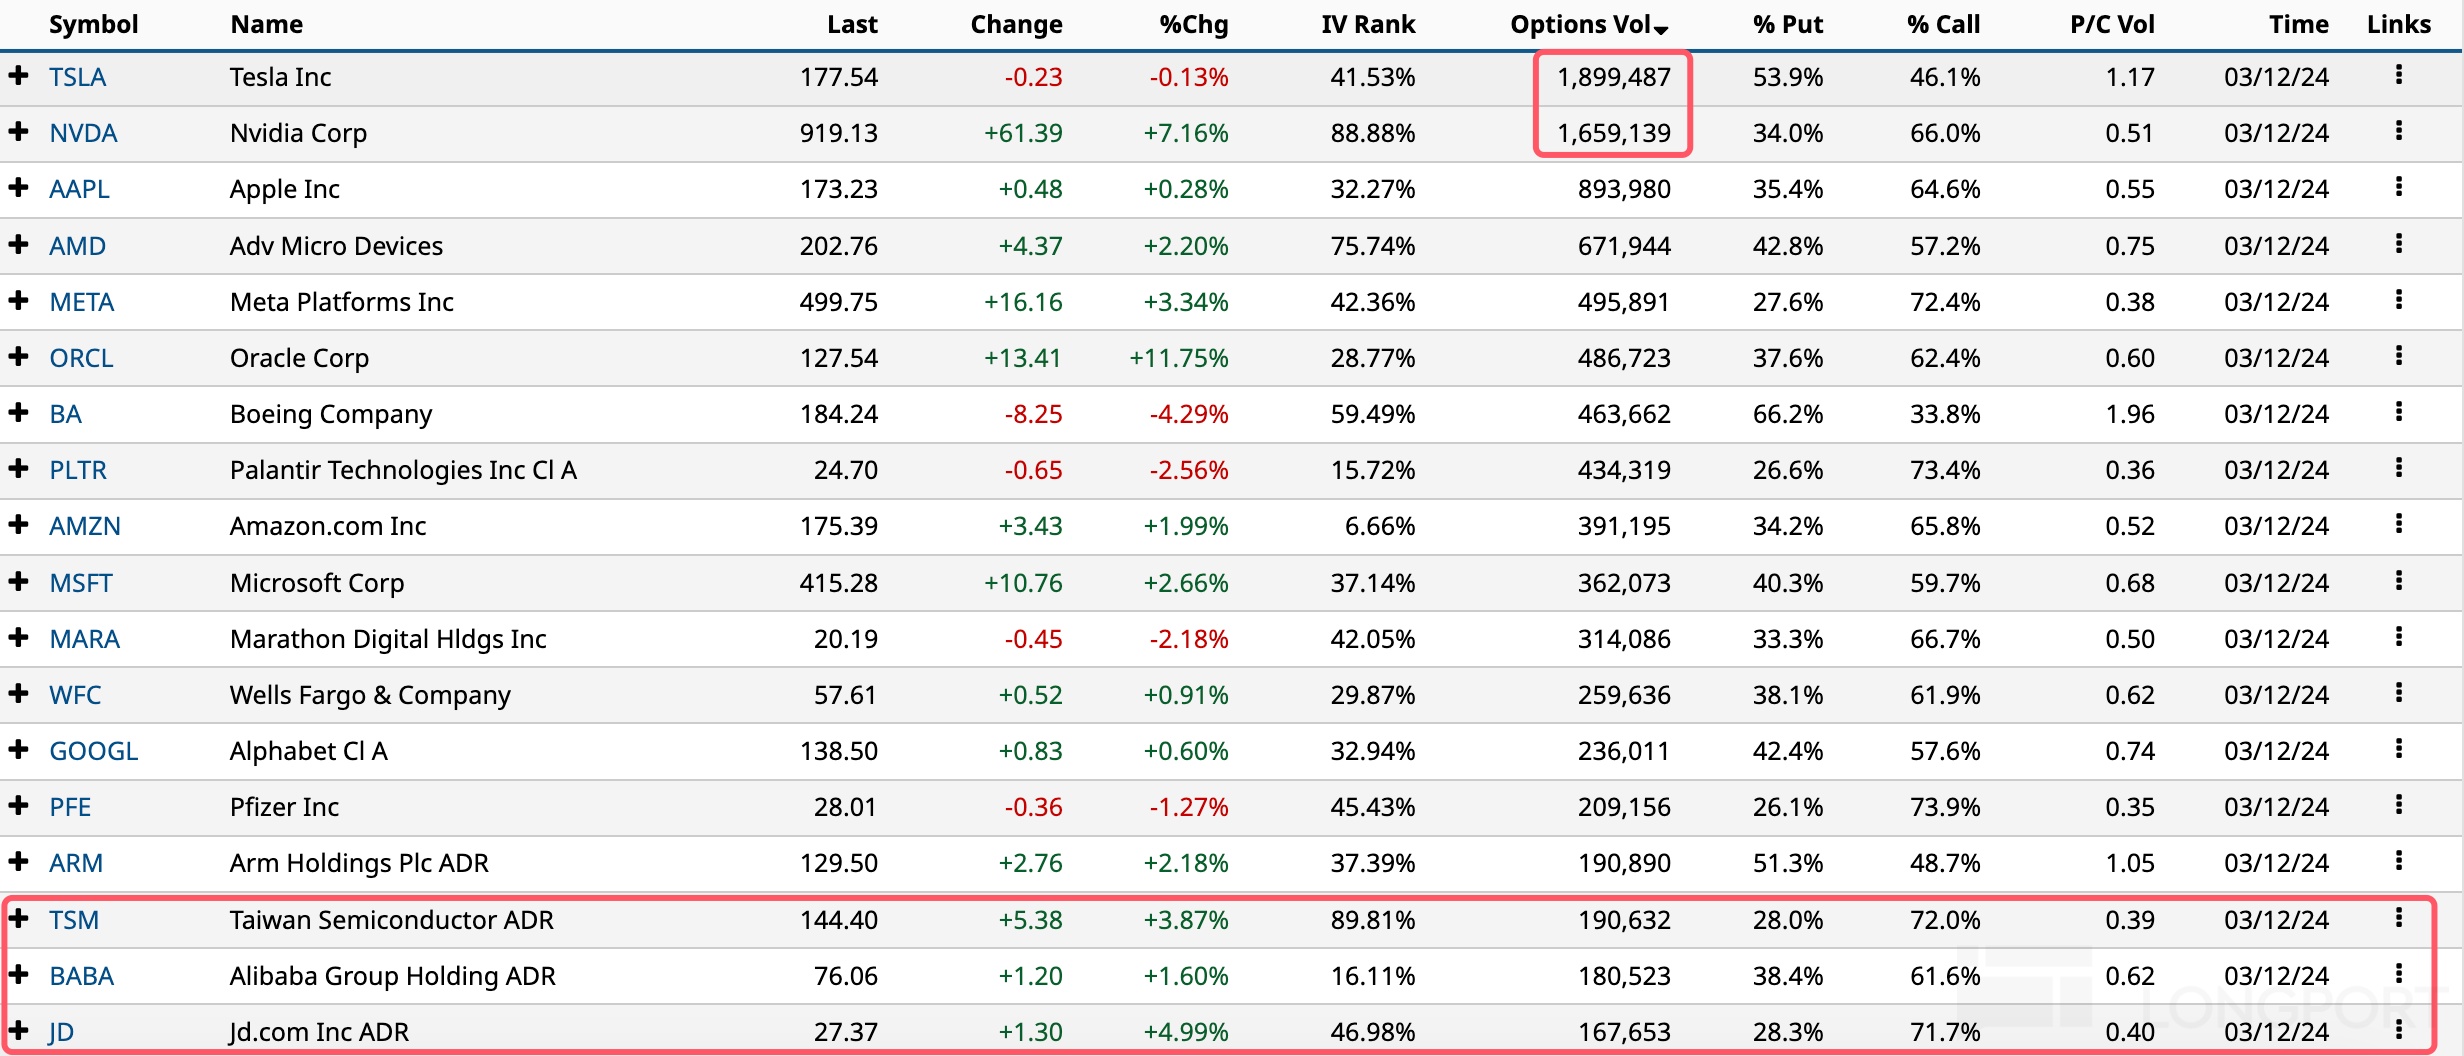The width and height of the screenshot is (2464, 1056).
Task: Expand the PLTR row using plus sign
Action: pyautogui.click(x=18, y=468)
